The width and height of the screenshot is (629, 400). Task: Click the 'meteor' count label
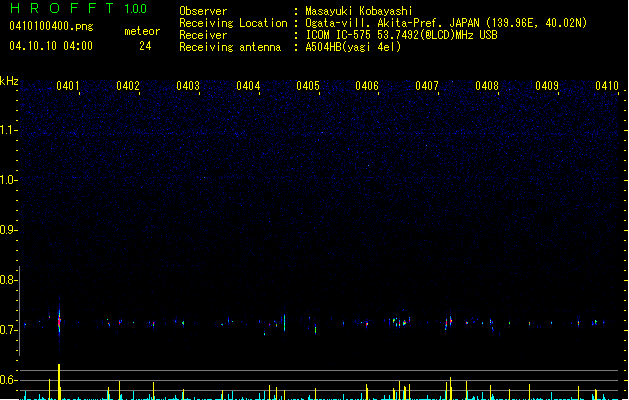point(142,31)
